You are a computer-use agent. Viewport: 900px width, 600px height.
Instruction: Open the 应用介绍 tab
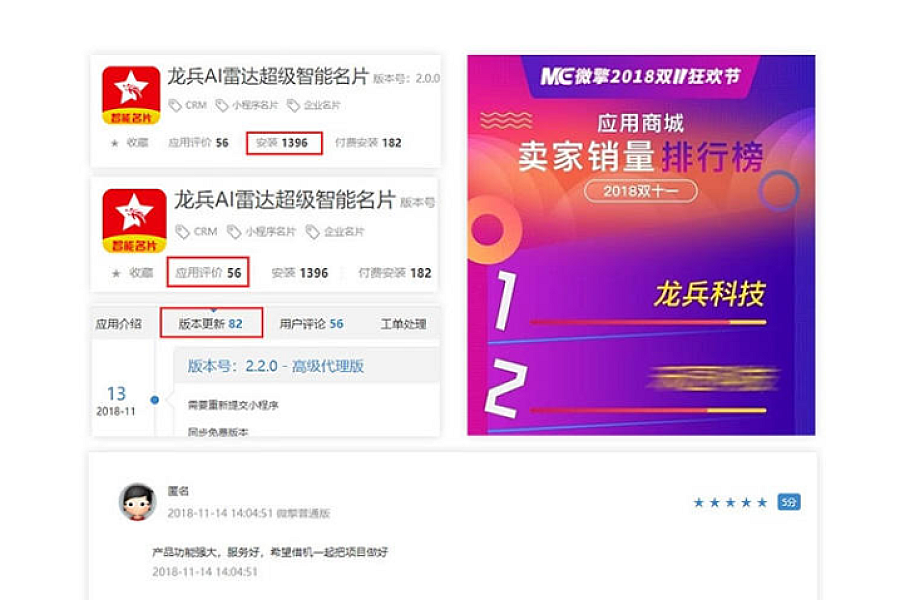tap(119, 324)
